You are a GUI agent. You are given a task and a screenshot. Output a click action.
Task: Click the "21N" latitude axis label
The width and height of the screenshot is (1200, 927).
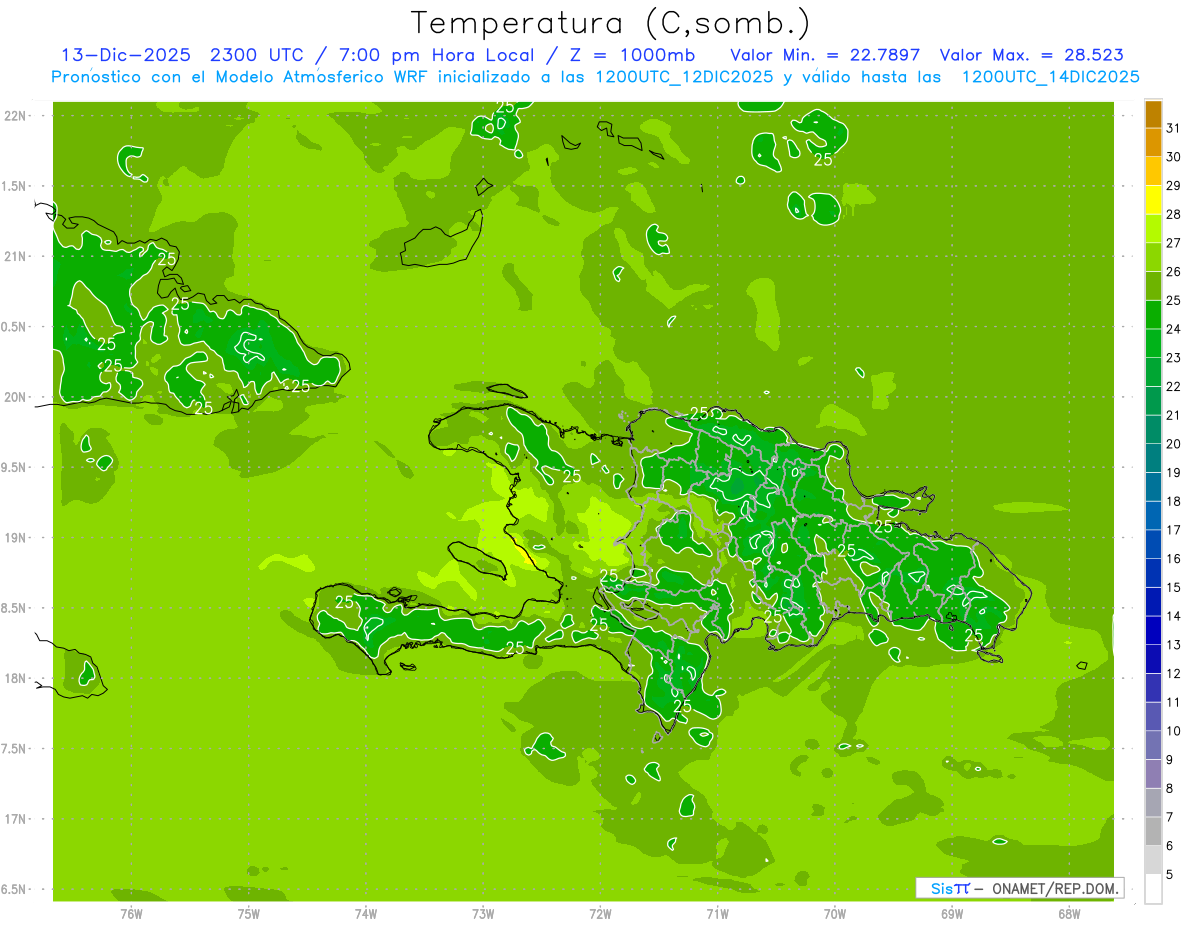[x=16, y=256]
